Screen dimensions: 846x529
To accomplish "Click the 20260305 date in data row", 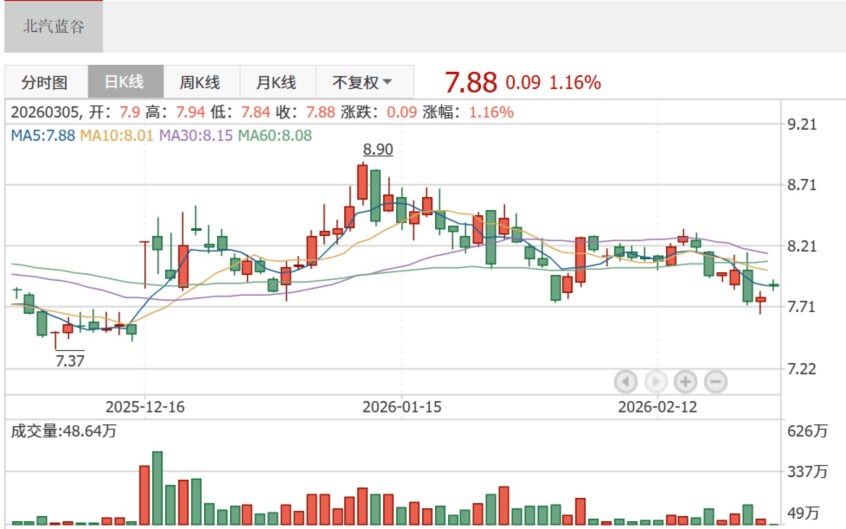I will click(x=45, y=112).
